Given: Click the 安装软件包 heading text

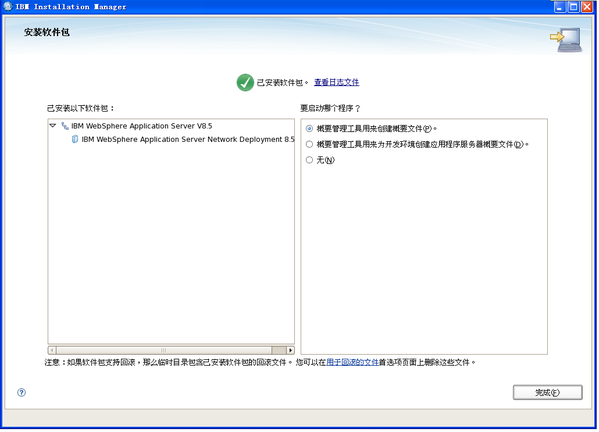Looking at the screenshot, I should 47,32.
